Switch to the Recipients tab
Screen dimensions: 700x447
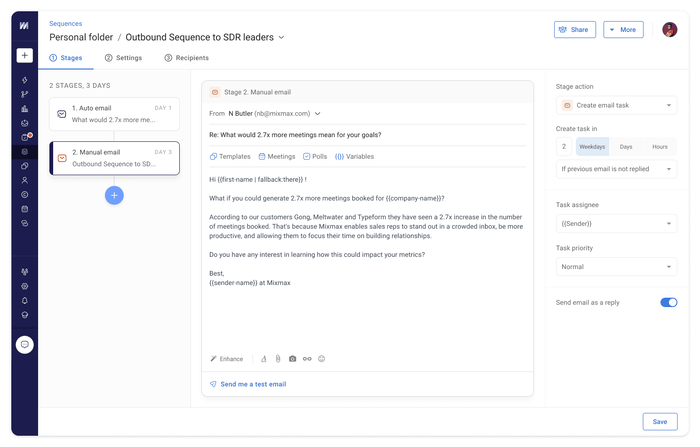coord(187,58)
